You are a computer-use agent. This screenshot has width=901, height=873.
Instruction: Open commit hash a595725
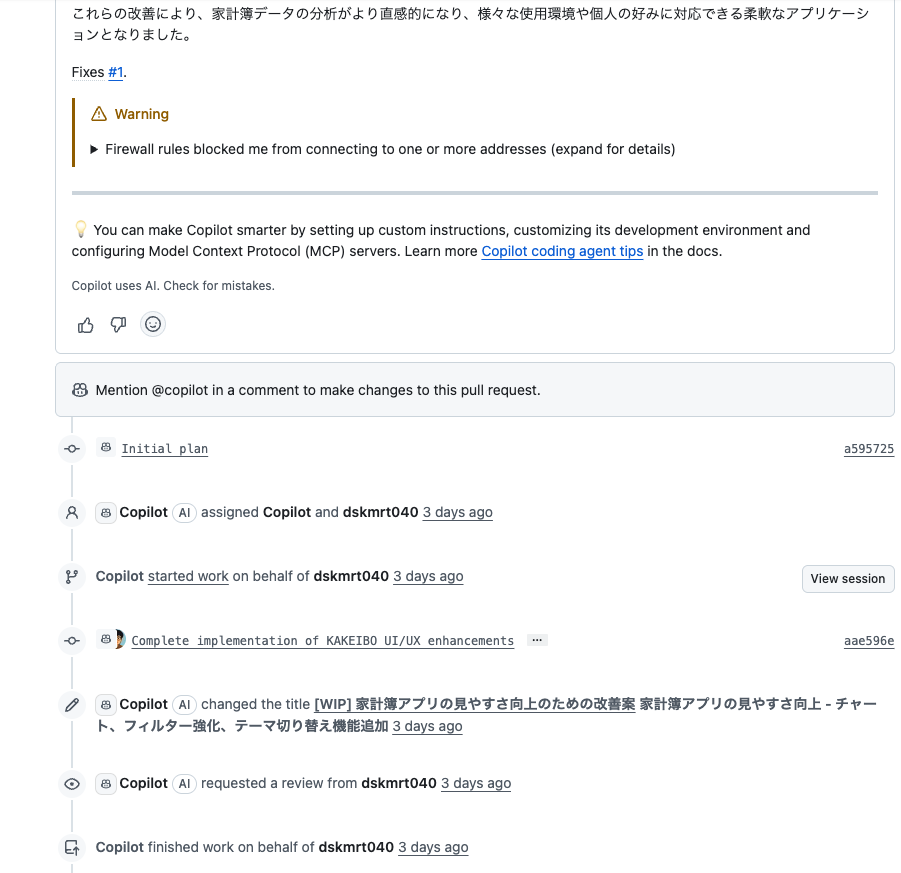click(x=868, y=449)
